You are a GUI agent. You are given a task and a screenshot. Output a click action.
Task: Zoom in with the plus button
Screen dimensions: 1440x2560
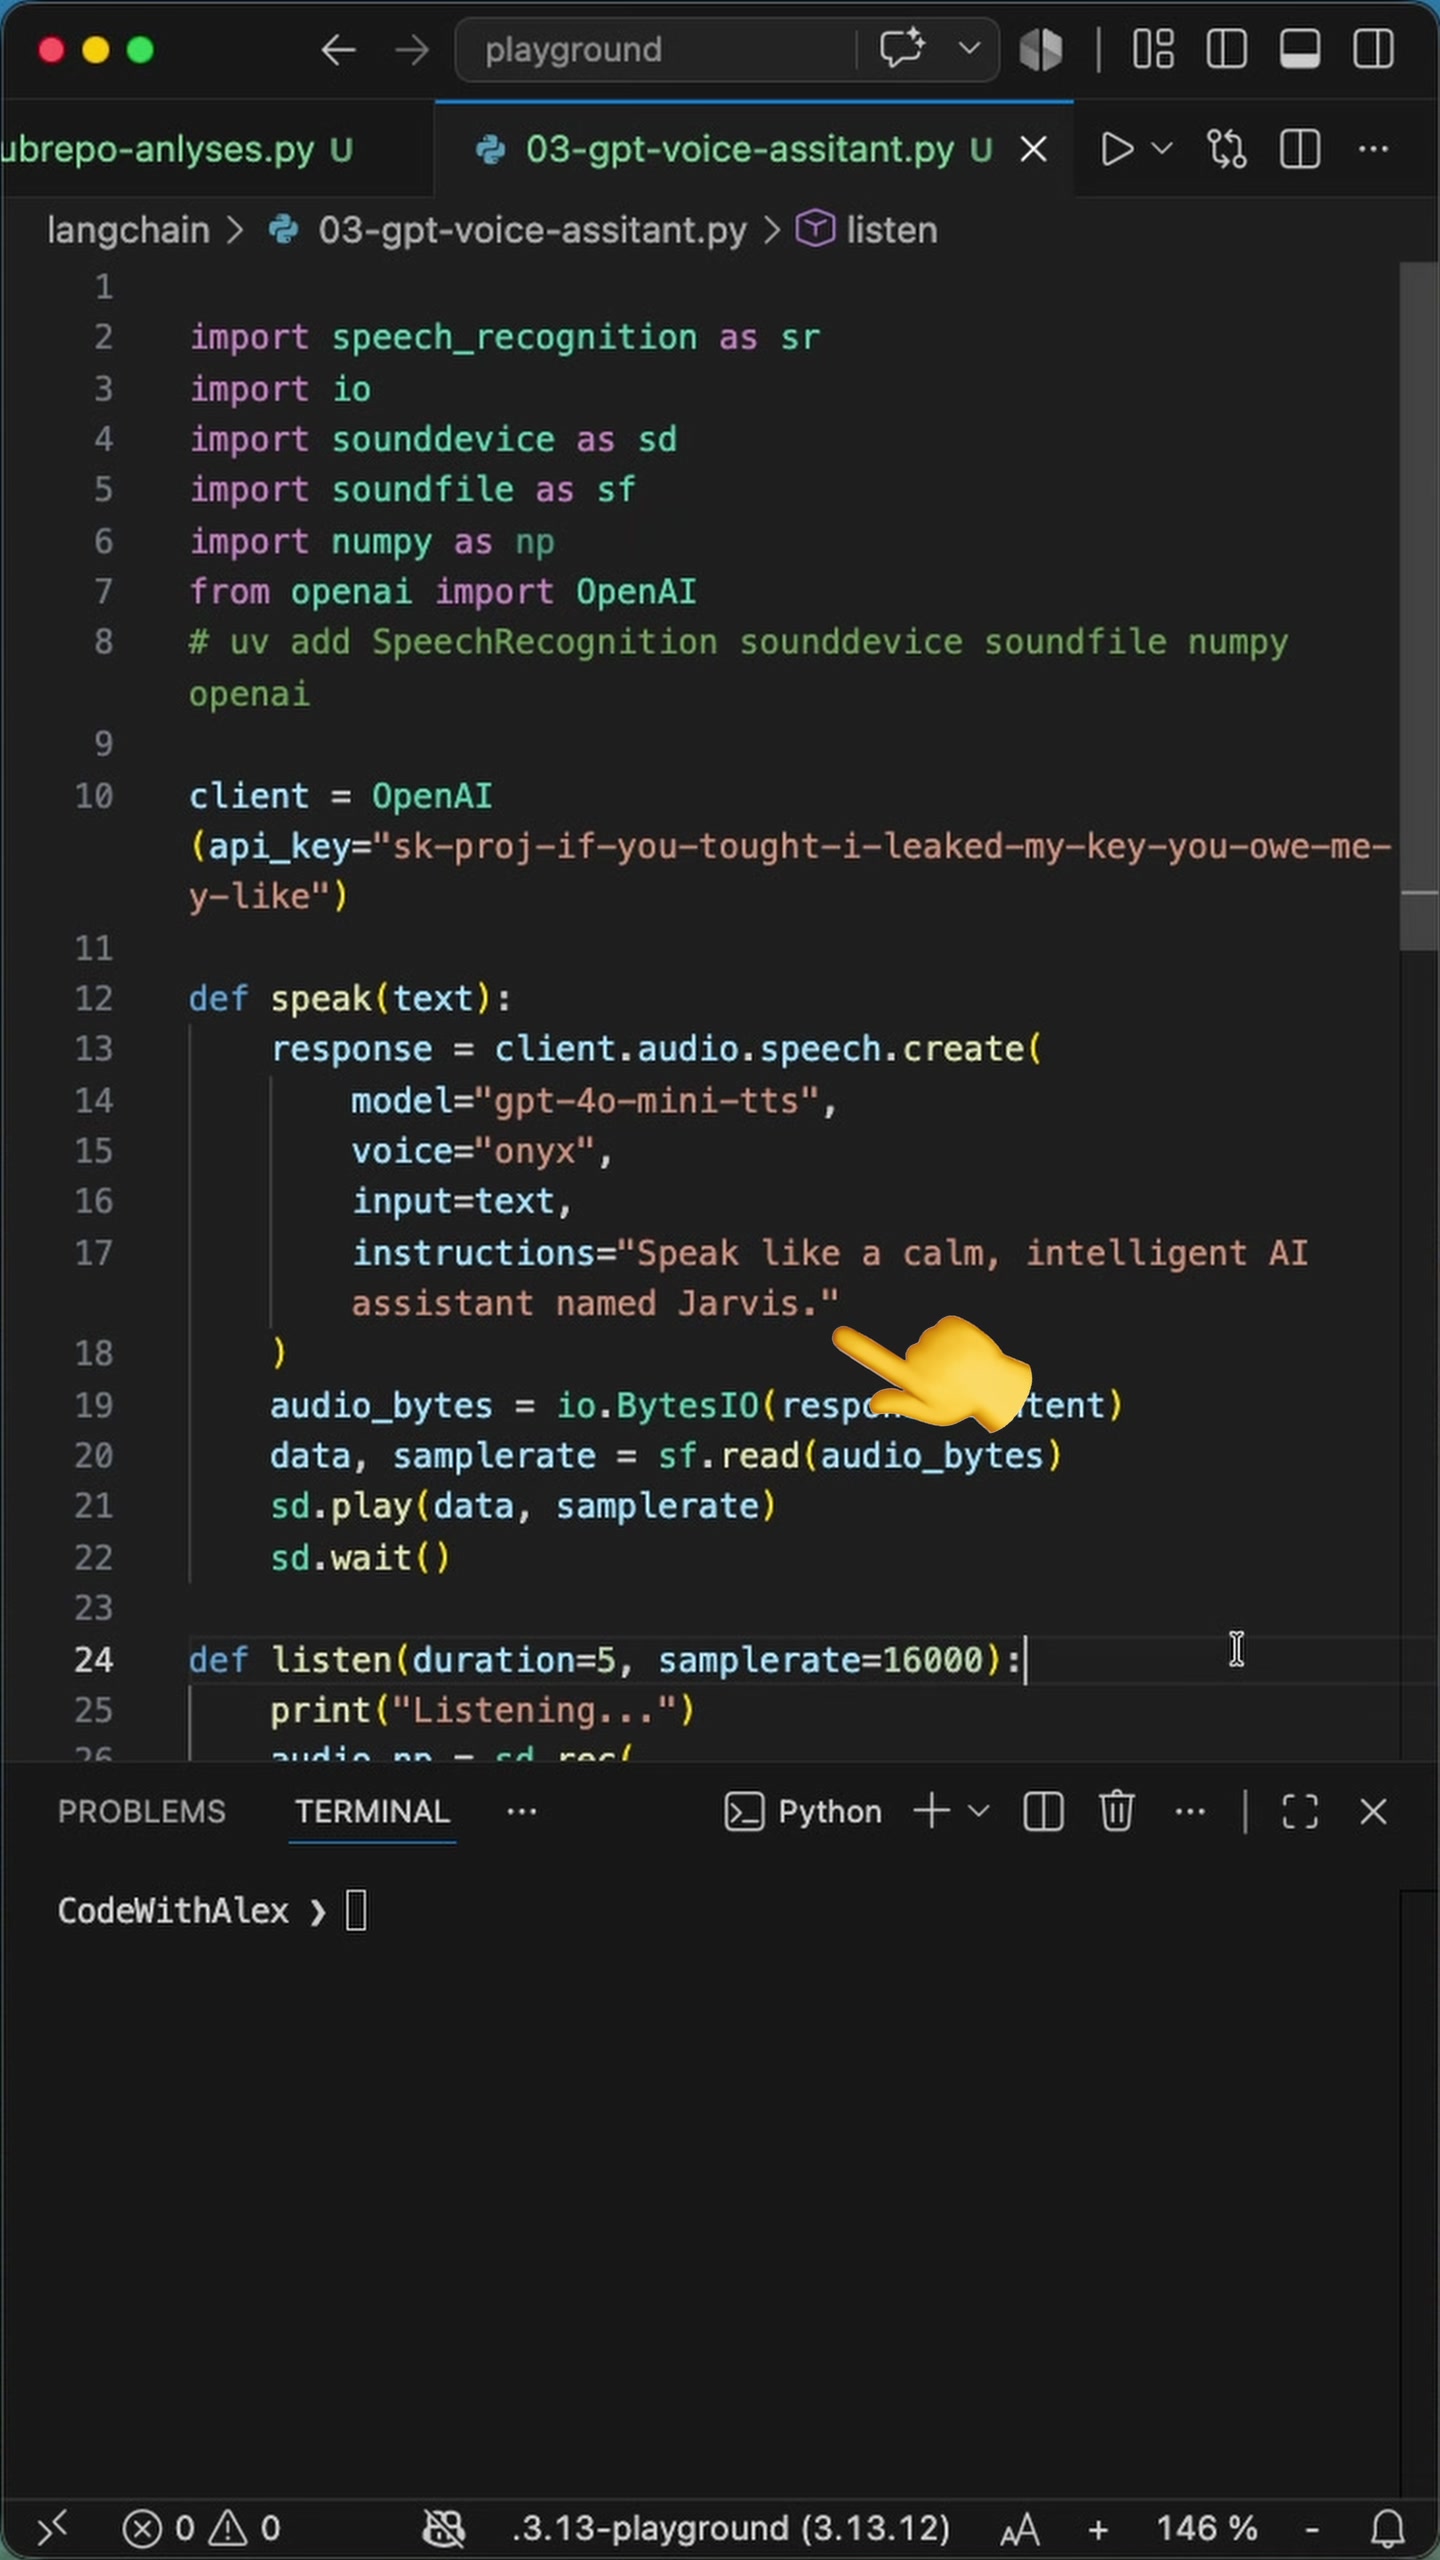point(1098,2530)
